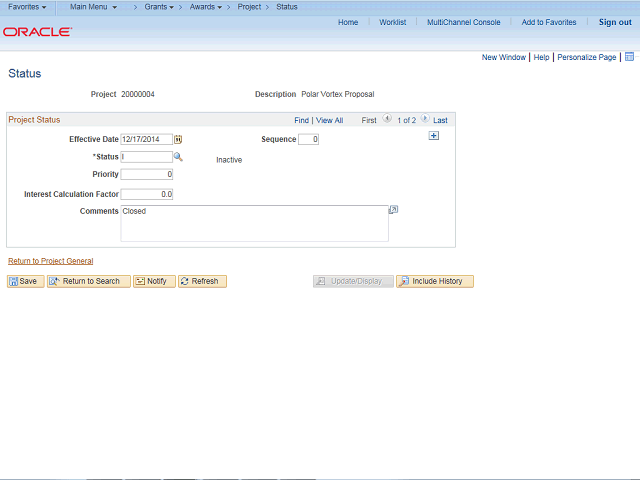640x480 pixels.
Task: Open the Effective Date calendar picker
Action: point(178,140)
